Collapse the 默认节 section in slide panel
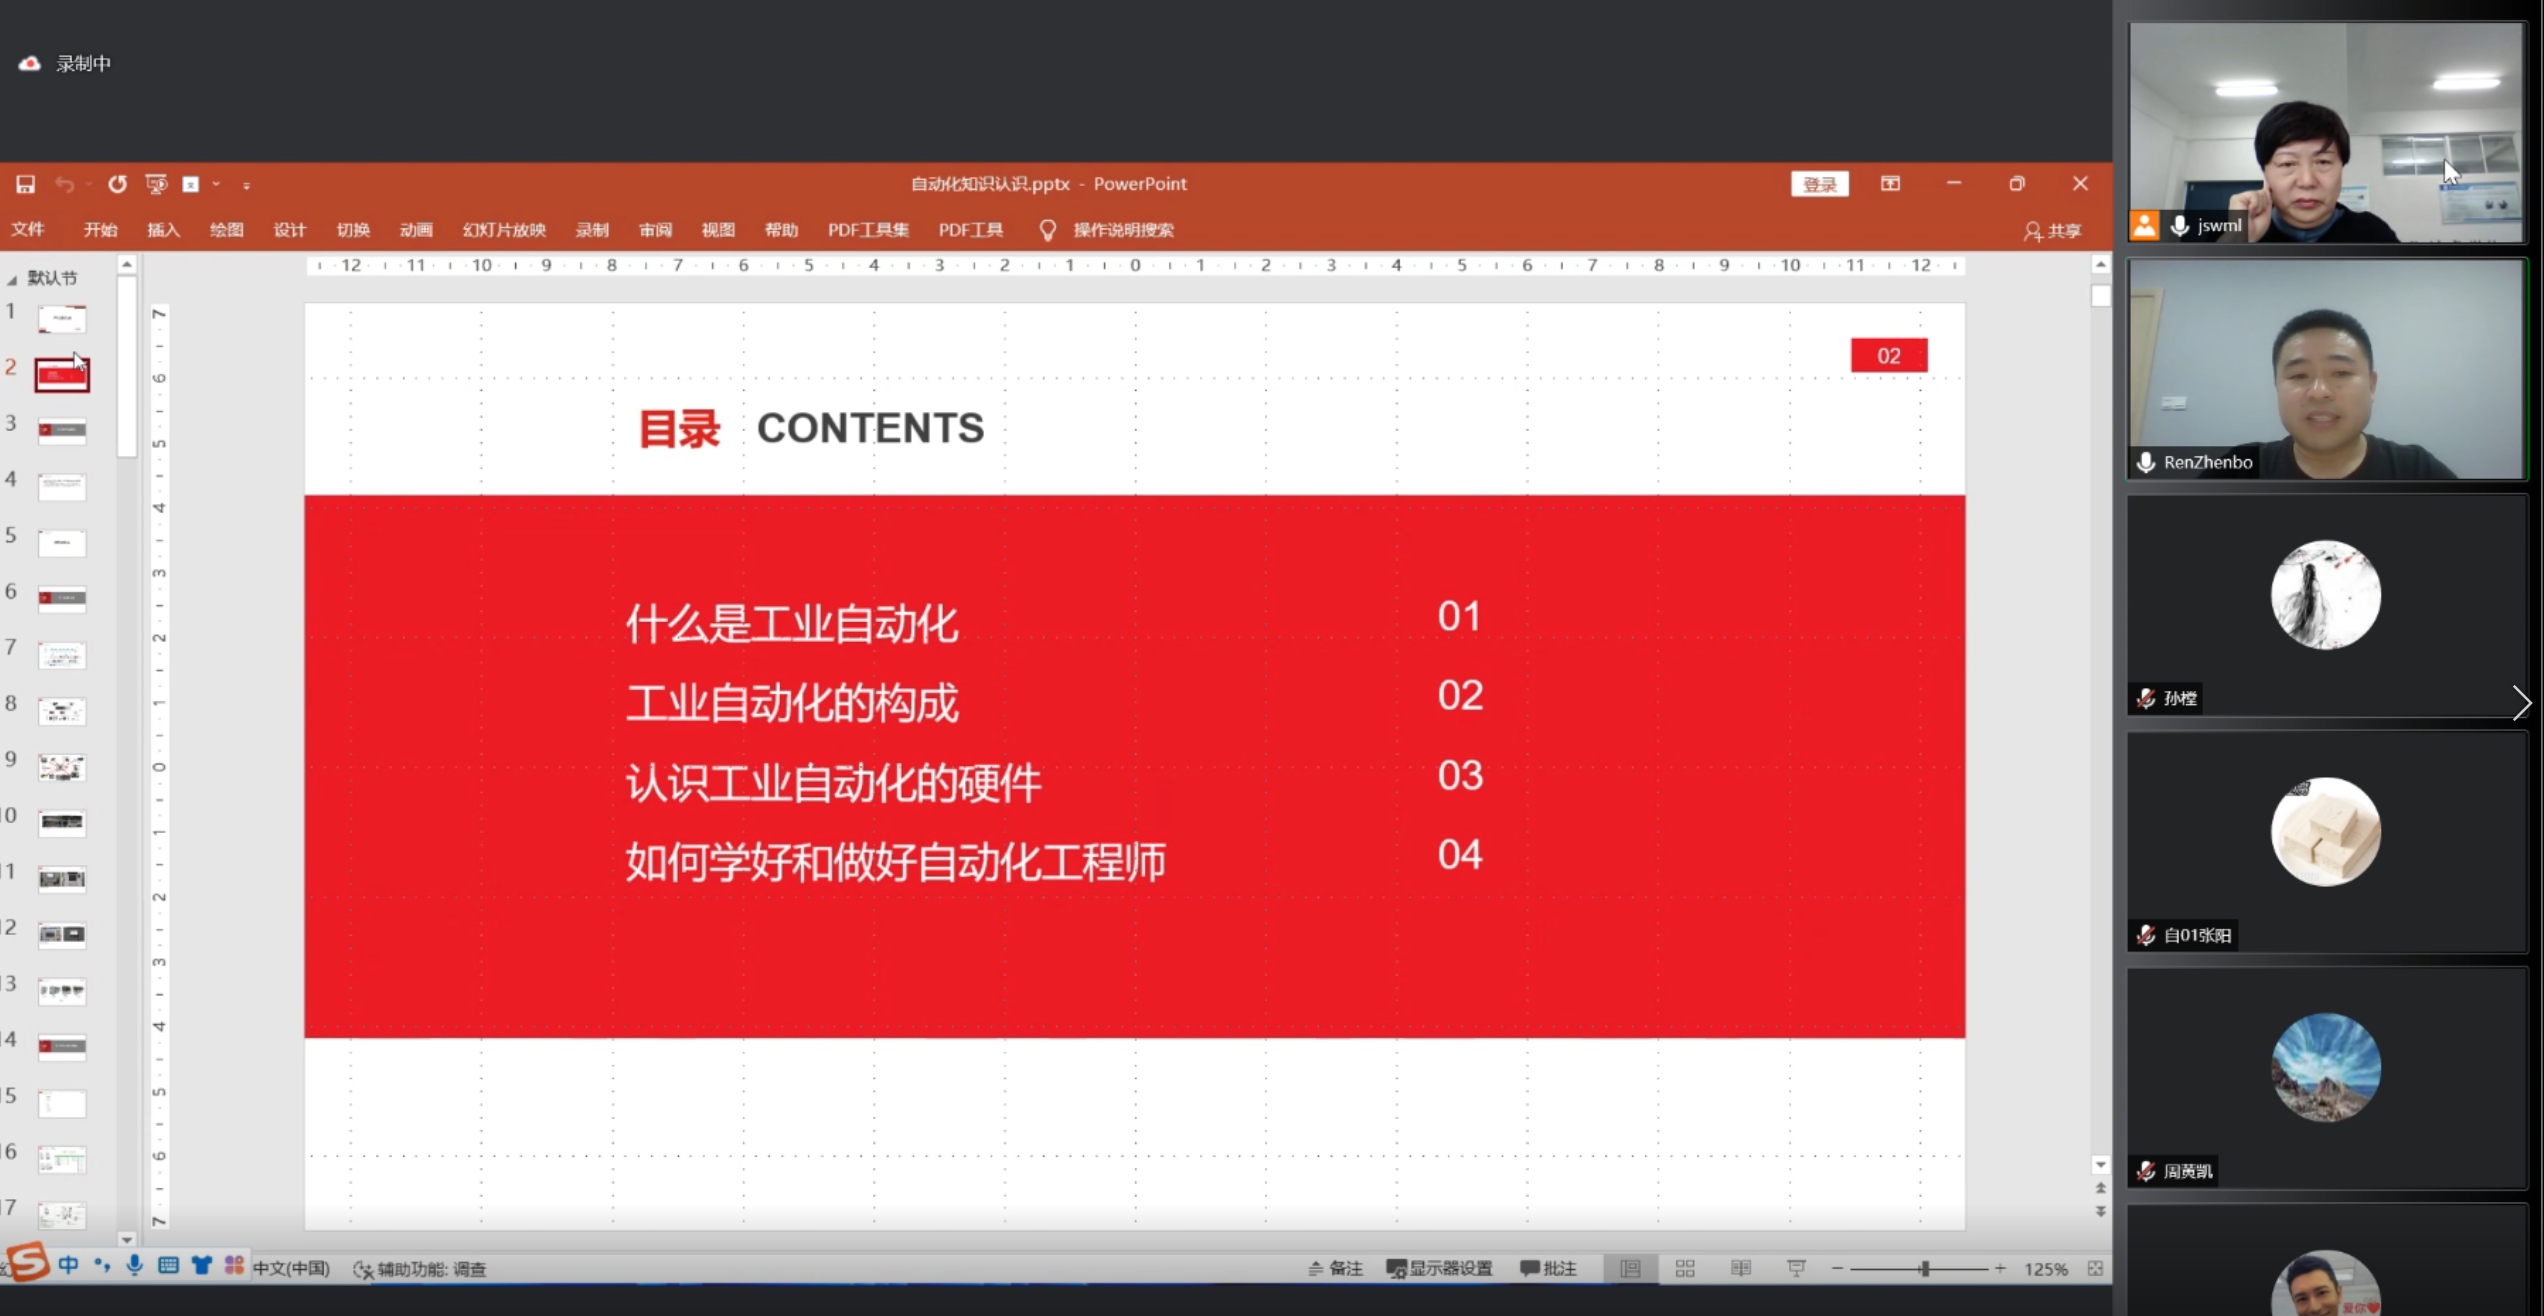The image size is (2544, 1316). (12, 279)
